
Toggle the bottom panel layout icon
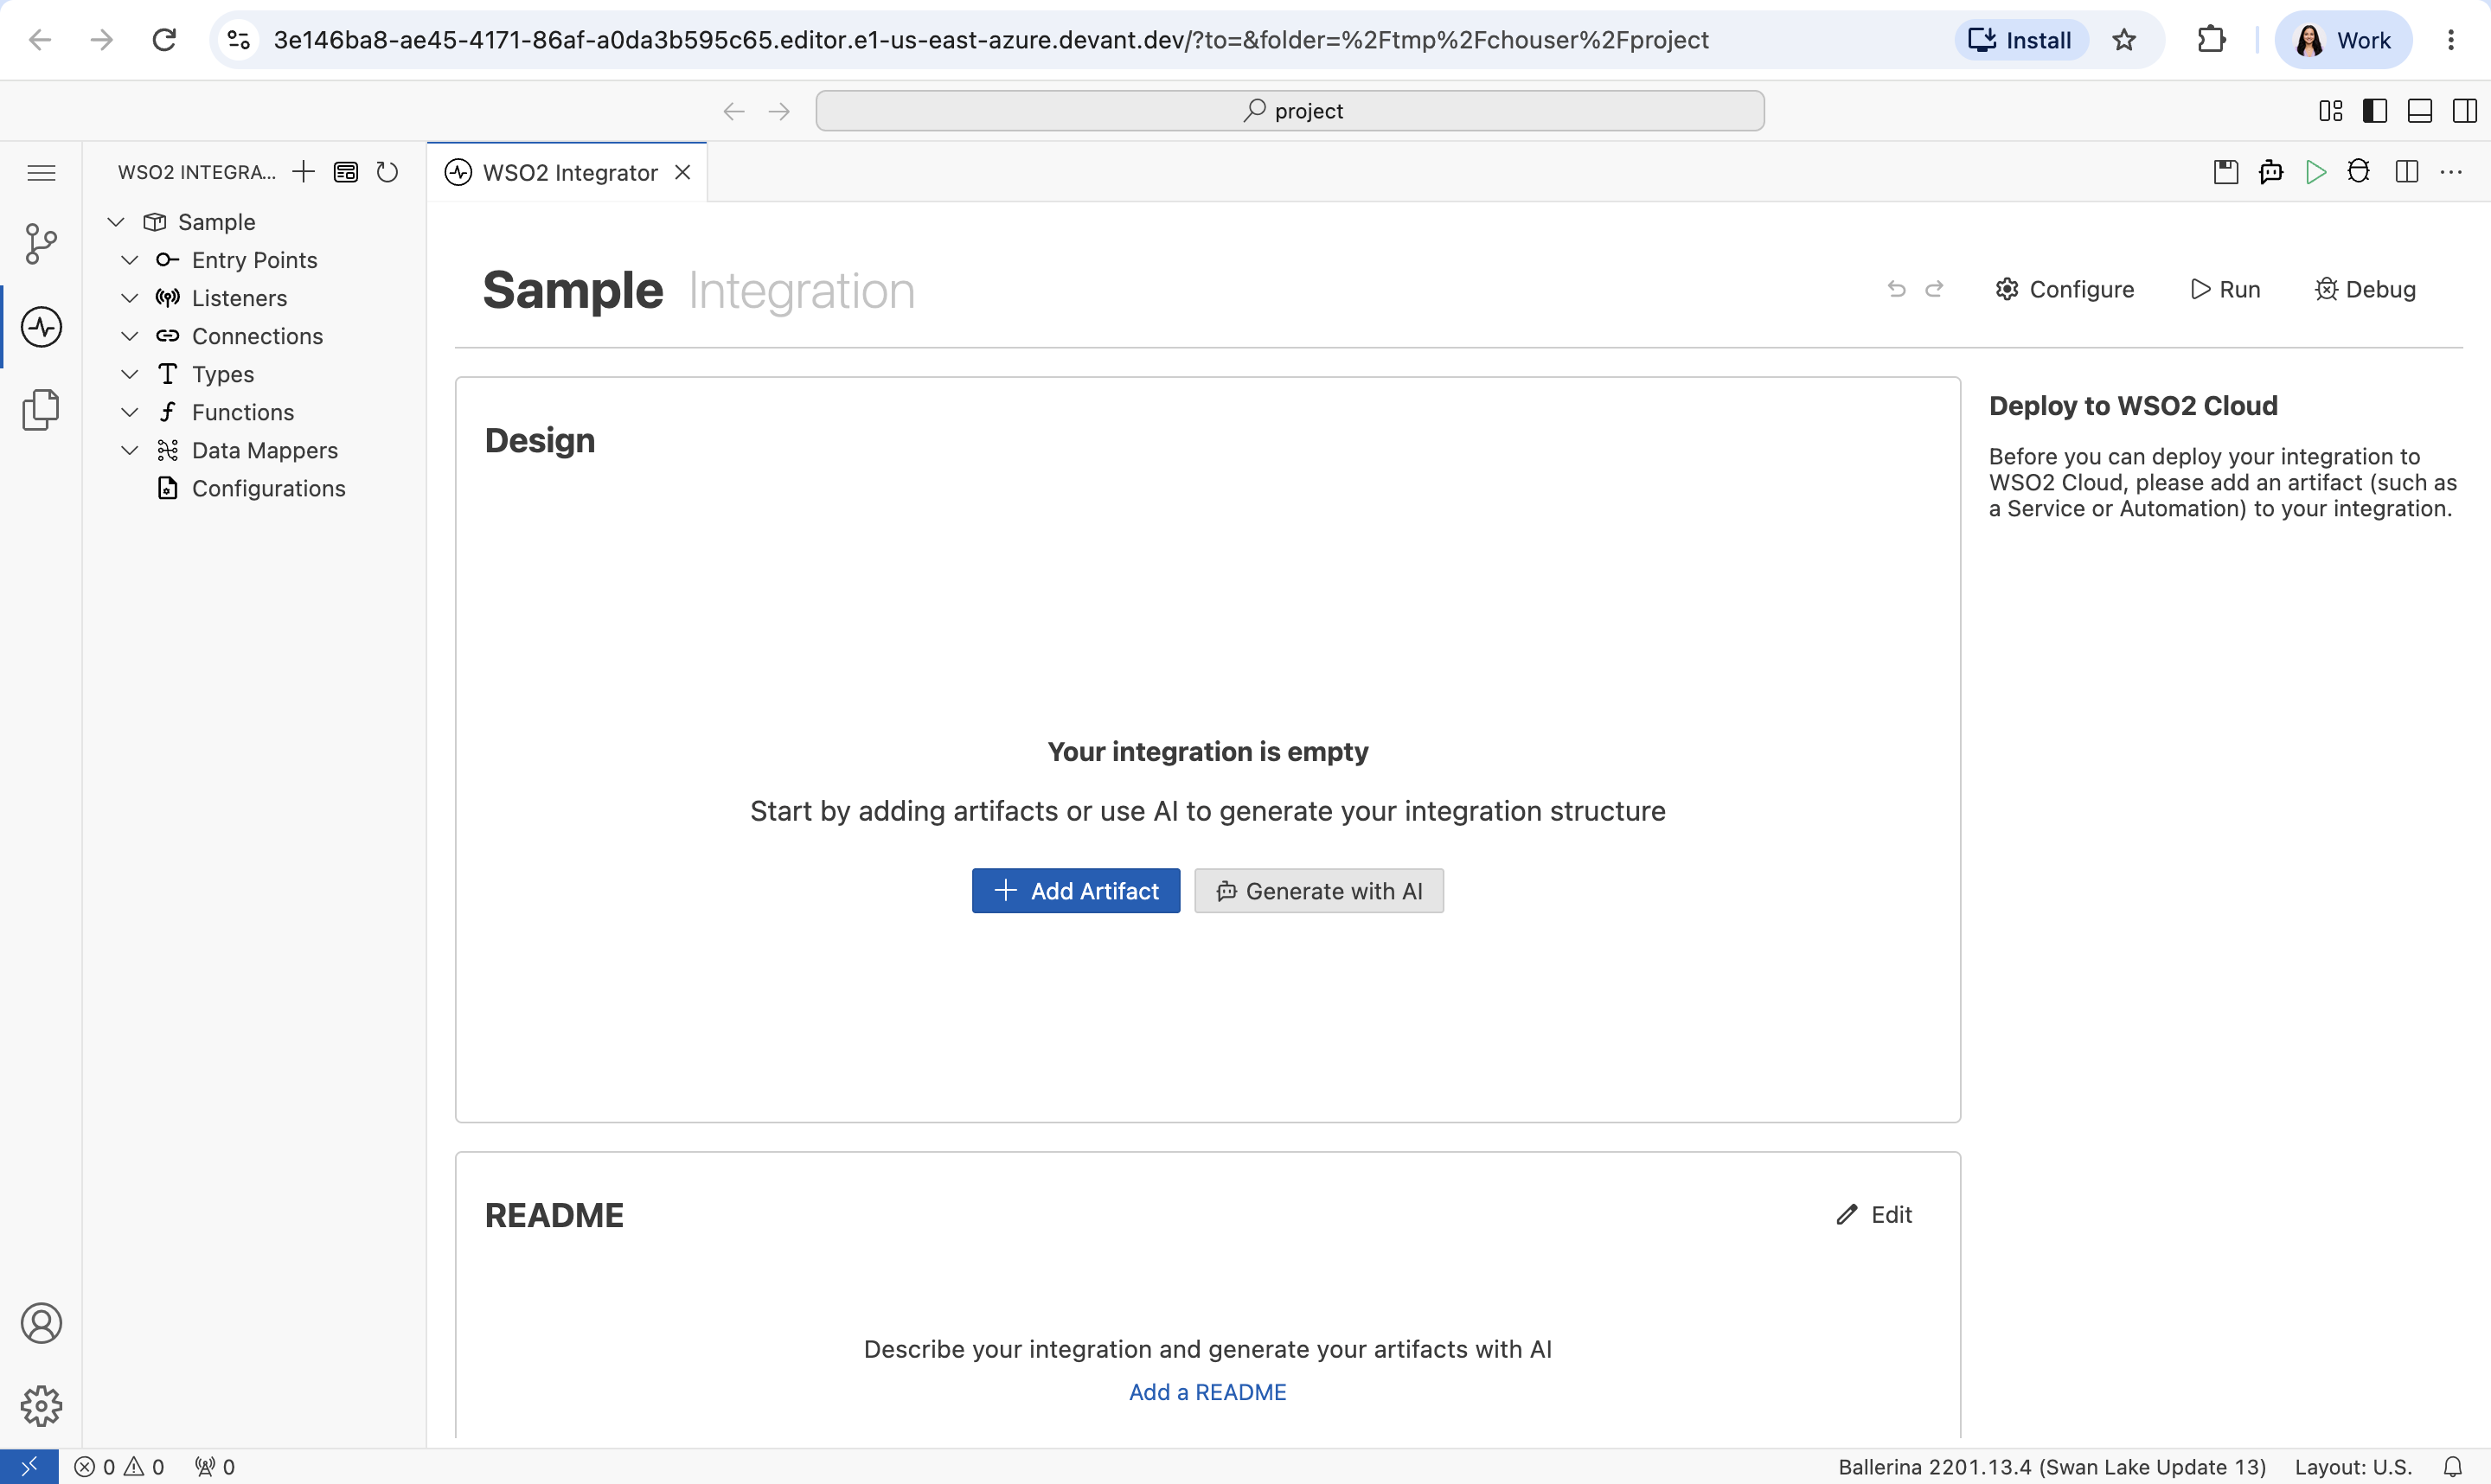click(x=2420, y=111)
